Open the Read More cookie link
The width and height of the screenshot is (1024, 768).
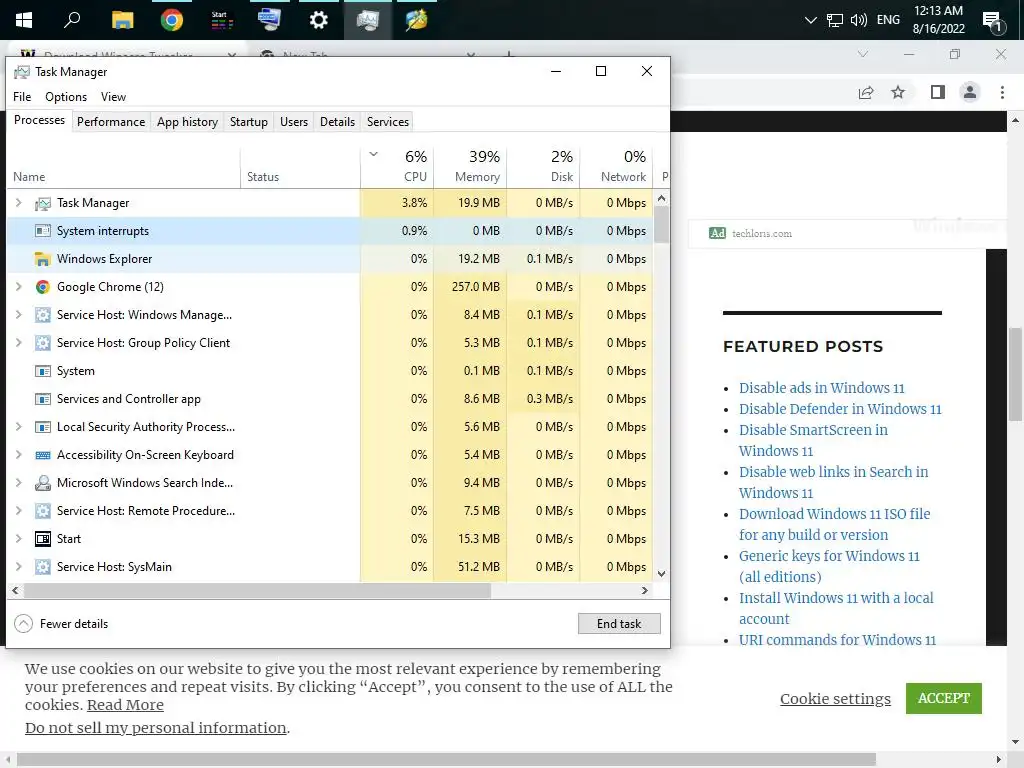coord(125,705)
